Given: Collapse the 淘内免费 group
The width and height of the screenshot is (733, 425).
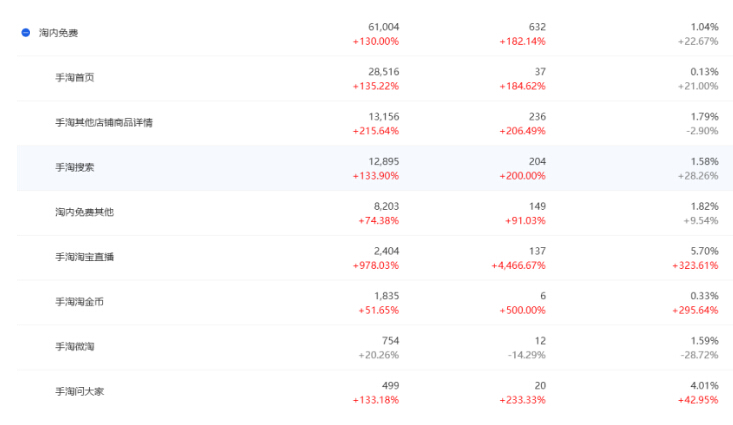Looking at the screenshot, I should [26, 33].
